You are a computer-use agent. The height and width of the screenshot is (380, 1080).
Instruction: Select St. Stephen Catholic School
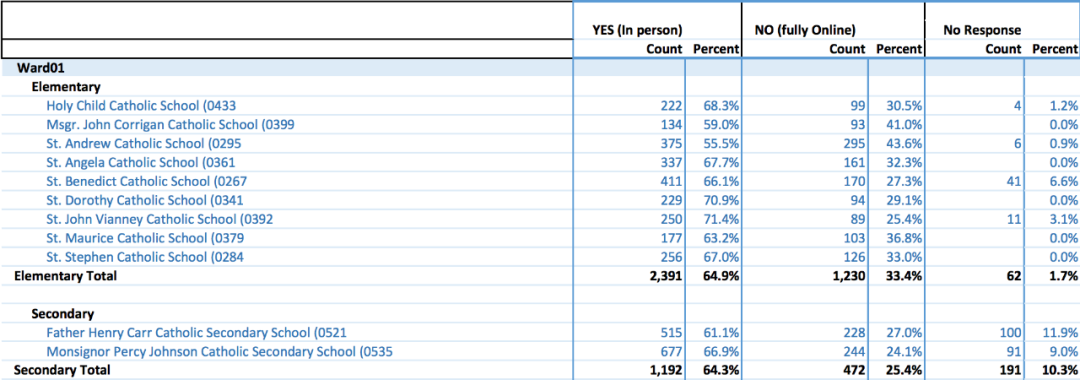point(145,257)
